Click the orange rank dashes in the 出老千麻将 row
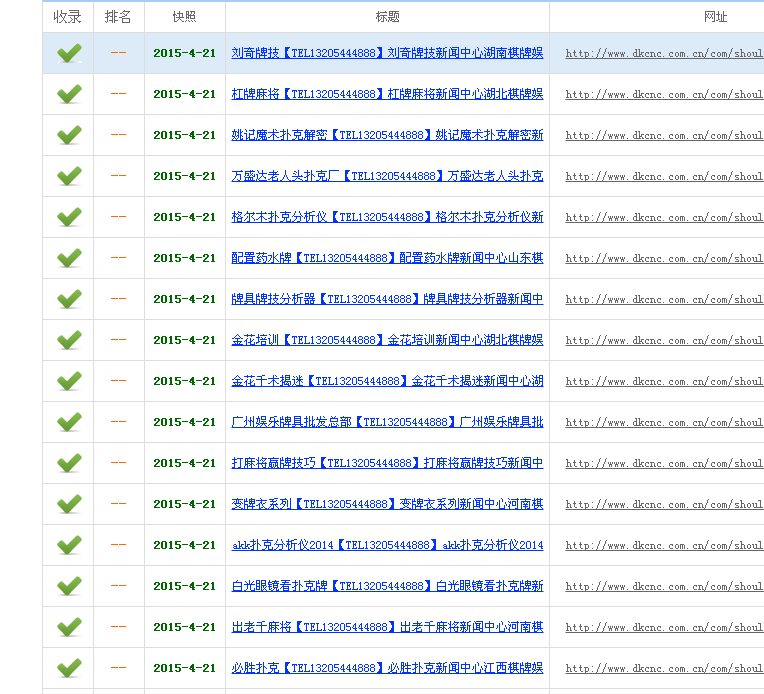 pyautogui.click(x=118, y=627)
